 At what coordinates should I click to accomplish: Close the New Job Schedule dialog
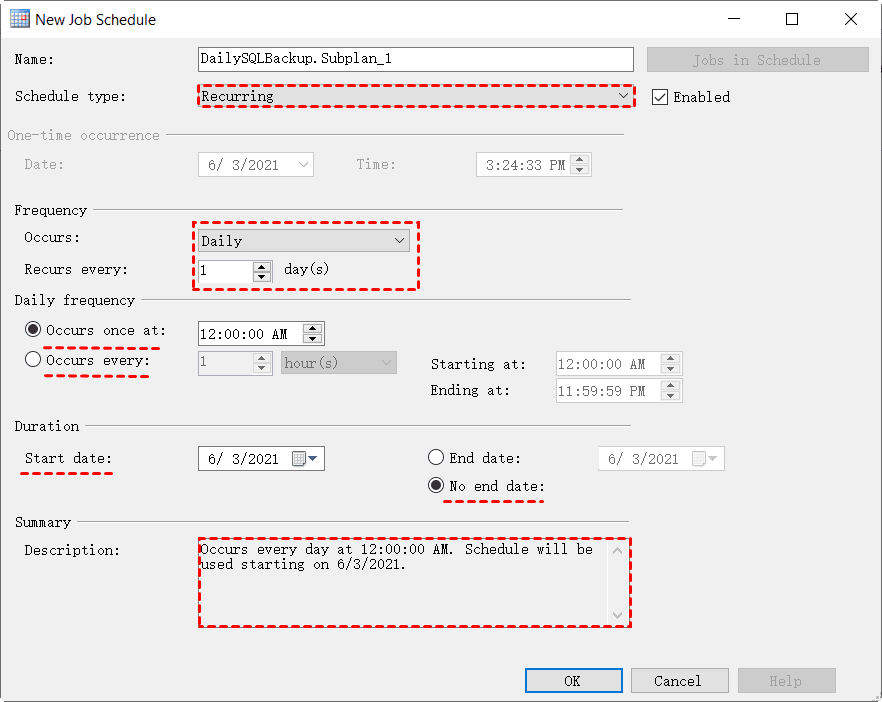click(x=850, y=19)
